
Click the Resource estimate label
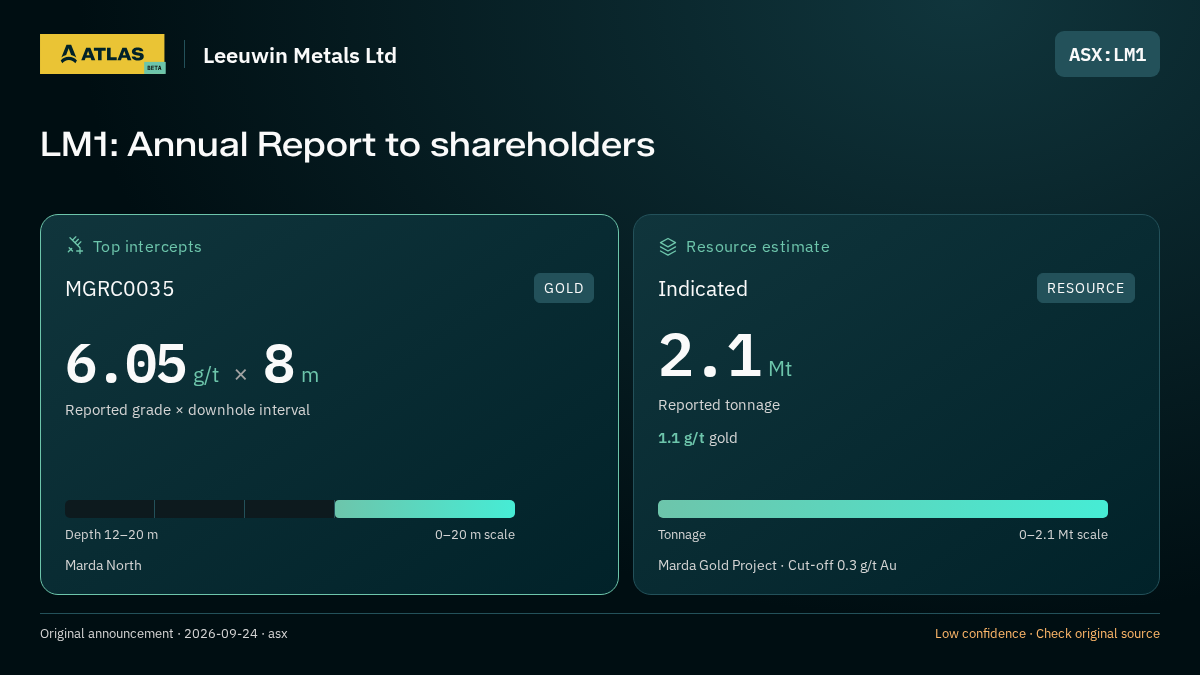point(758,246)
